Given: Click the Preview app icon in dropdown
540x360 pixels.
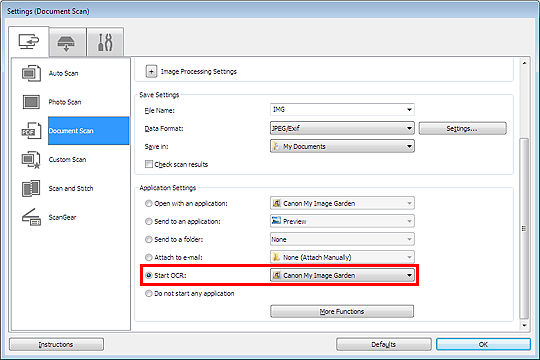Looking at the screenshot, I should pyautogui.click(x=276, y=221).
